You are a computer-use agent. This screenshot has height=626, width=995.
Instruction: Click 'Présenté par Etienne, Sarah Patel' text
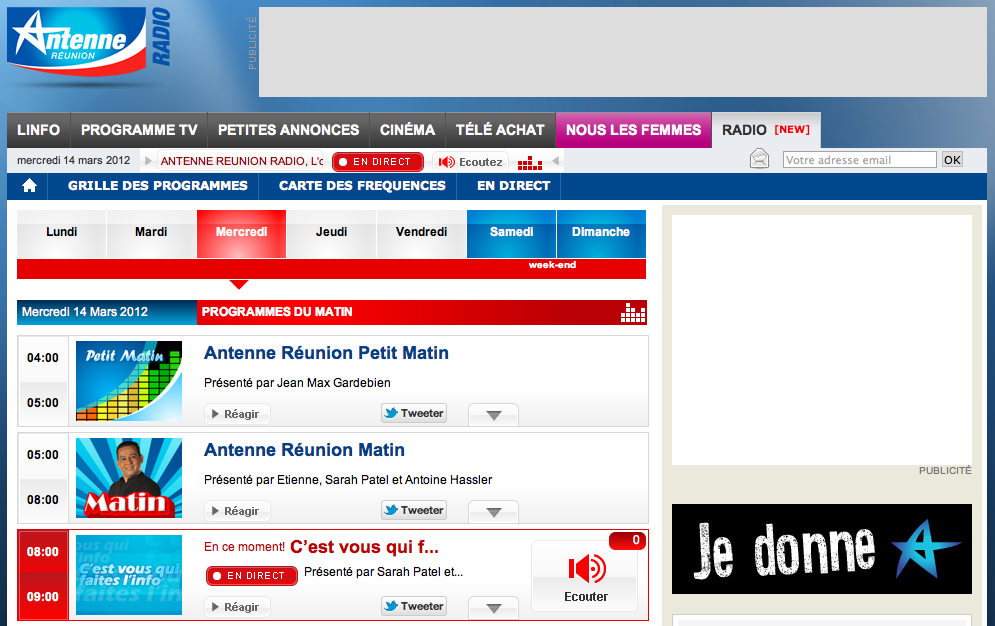tap(348, 480)
